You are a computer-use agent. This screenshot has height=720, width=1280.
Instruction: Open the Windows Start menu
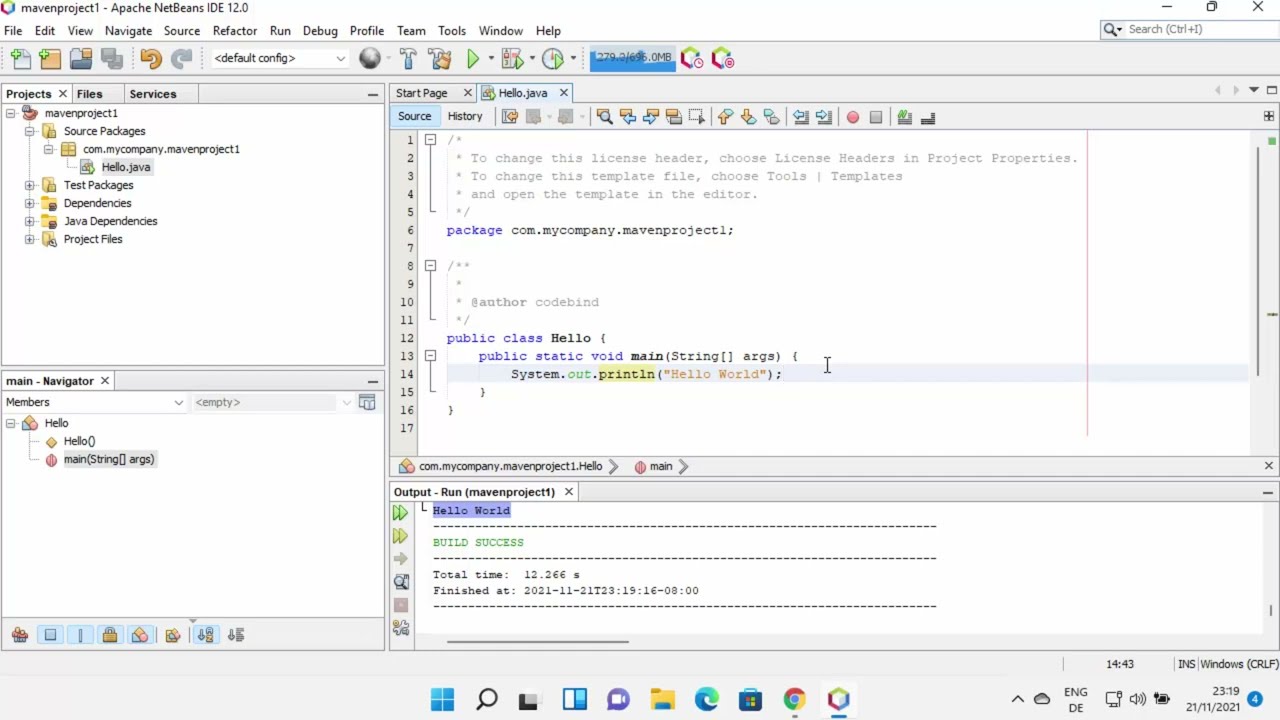[x=442, y=699]
